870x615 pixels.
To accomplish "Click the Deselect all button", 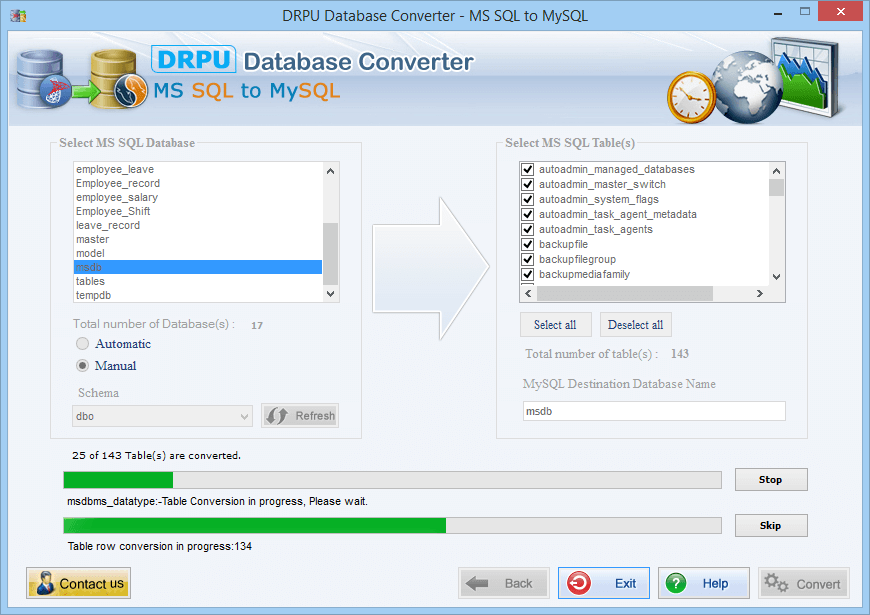I will pos(635,325).
